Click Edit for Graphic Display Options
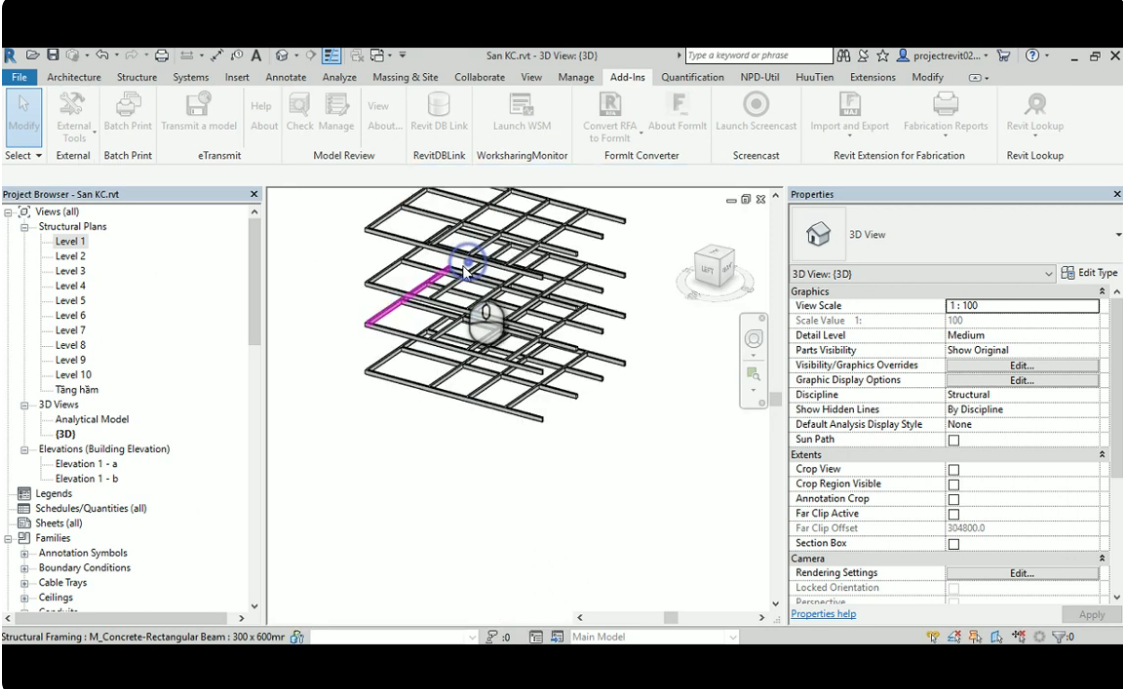1123x689 pixels. [x=1022, y=380]
